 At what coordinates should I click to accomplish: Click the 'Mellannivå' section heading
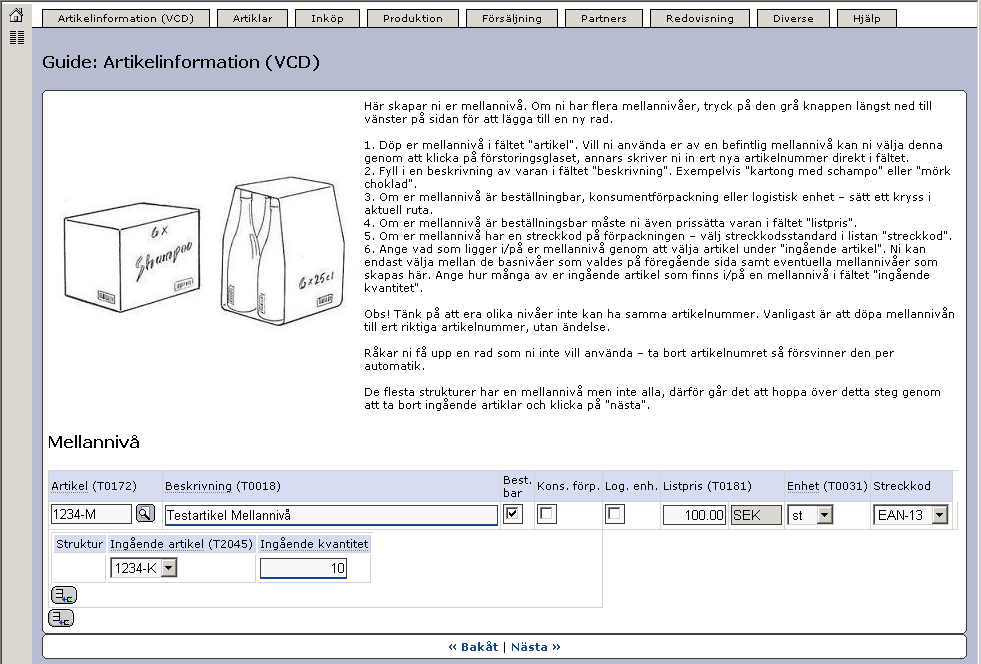point(94,442)
